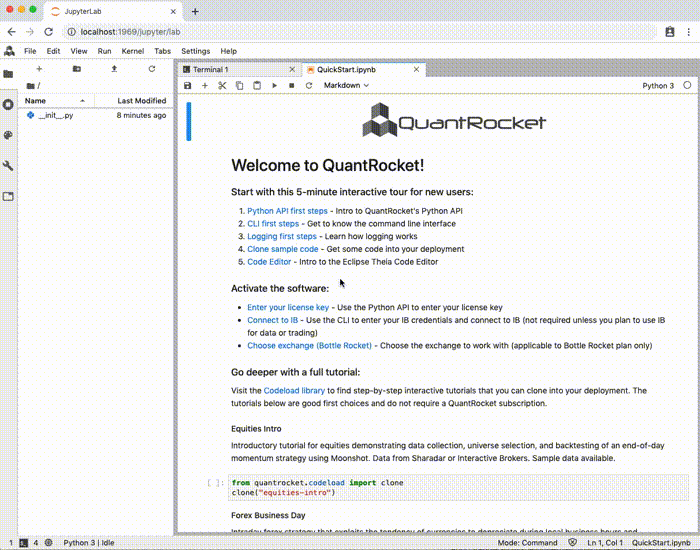This screenshot has width=700, height=550.
Task: Open Clone sample code link
Action: [283, 249]
